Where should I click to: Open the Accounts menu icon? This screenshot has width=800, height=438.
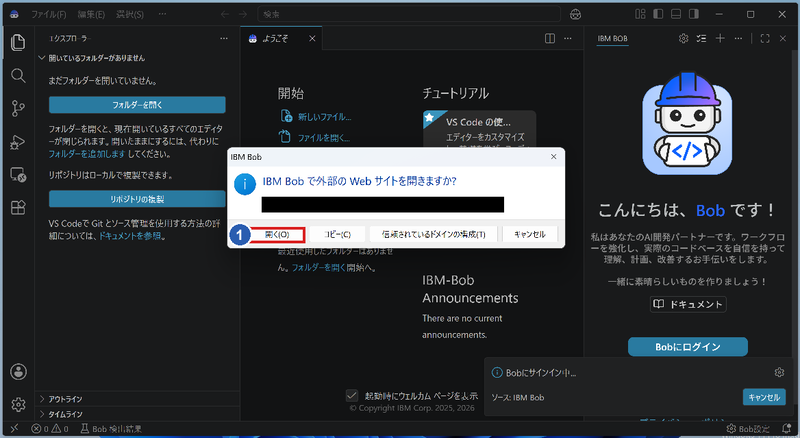tap(18, 372)
